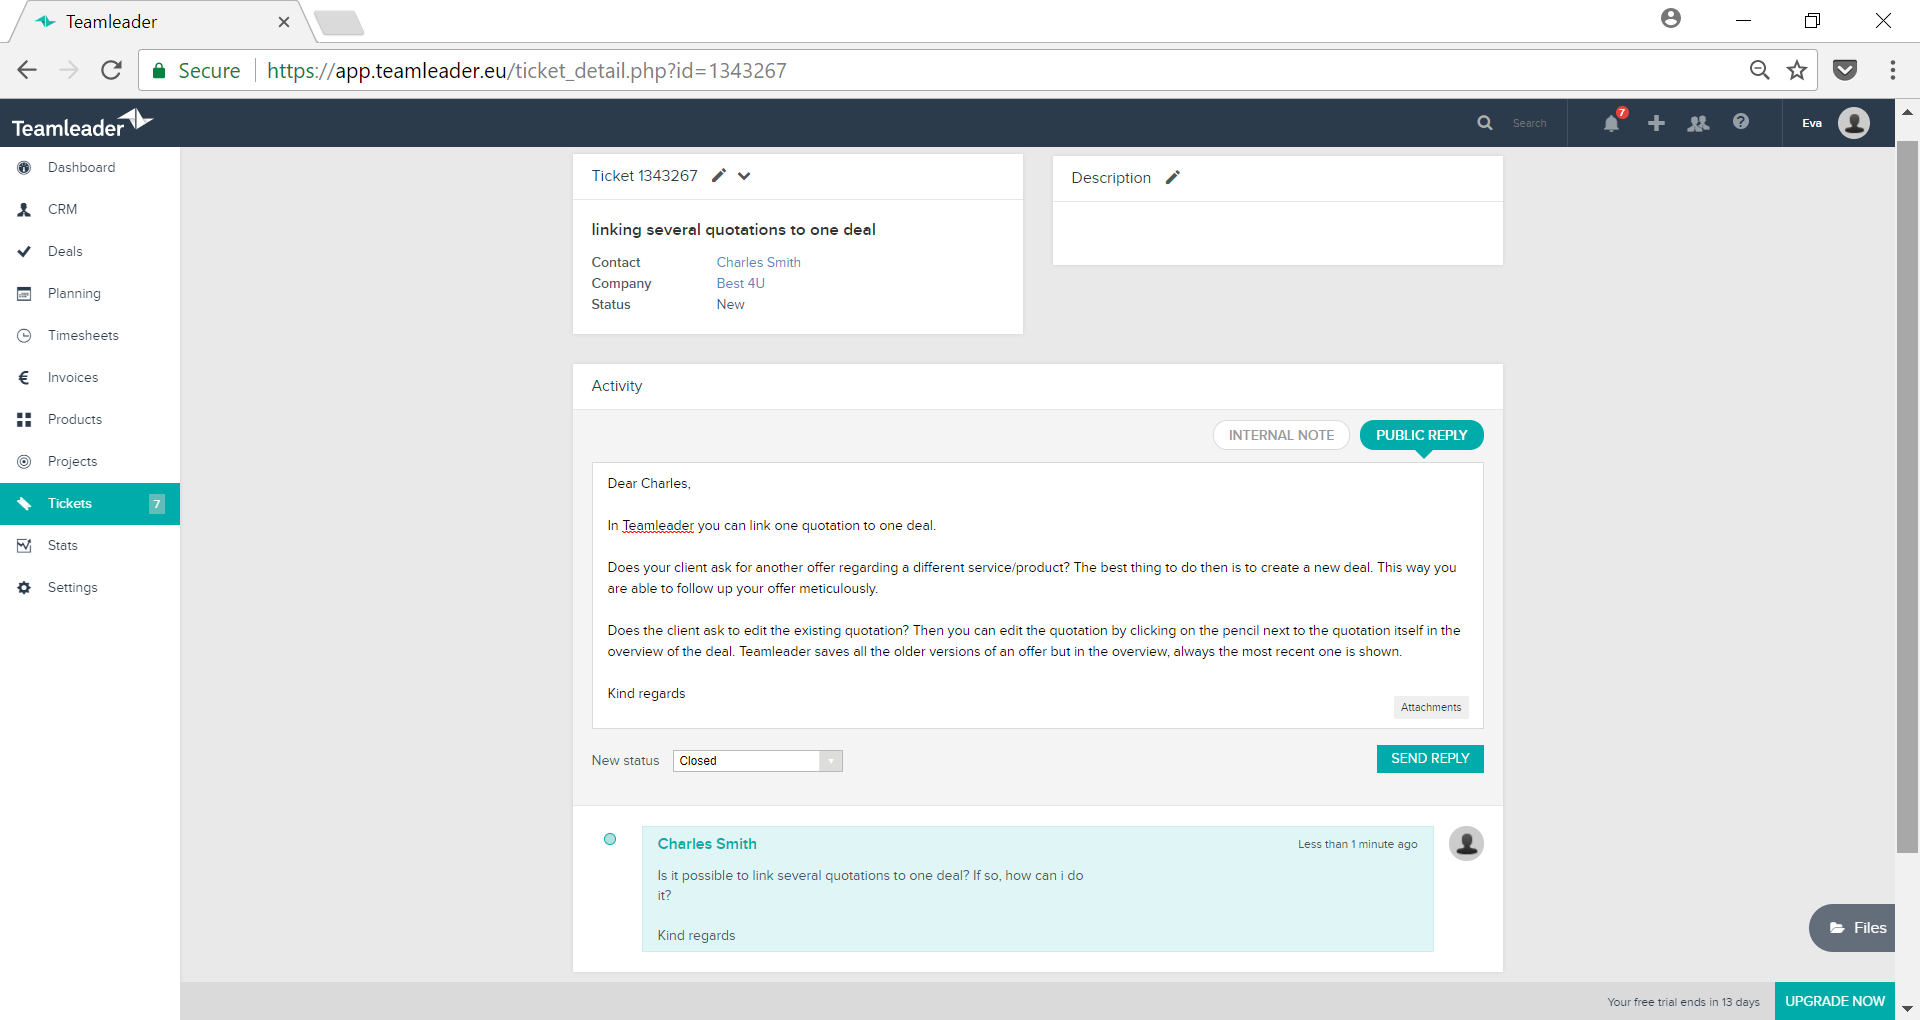Click Eva's profile avatar icon
1920x1020 pixels.
1854,123
